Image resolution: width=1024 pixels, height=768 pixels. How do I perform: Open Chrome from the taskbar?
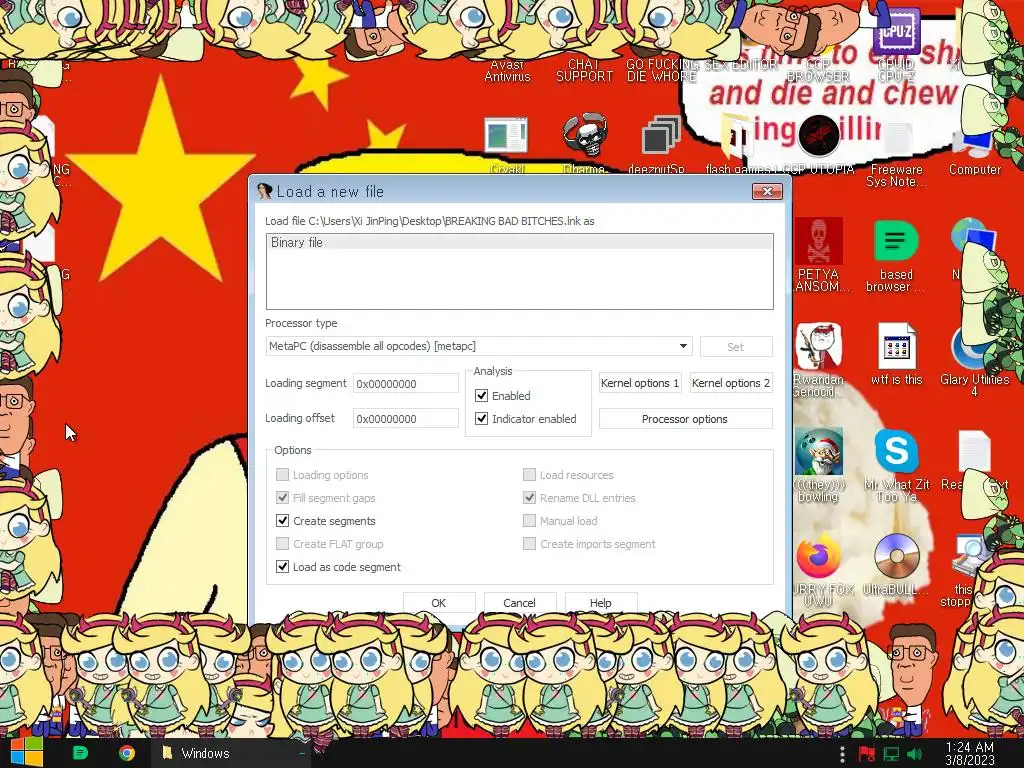pos(127,753)
